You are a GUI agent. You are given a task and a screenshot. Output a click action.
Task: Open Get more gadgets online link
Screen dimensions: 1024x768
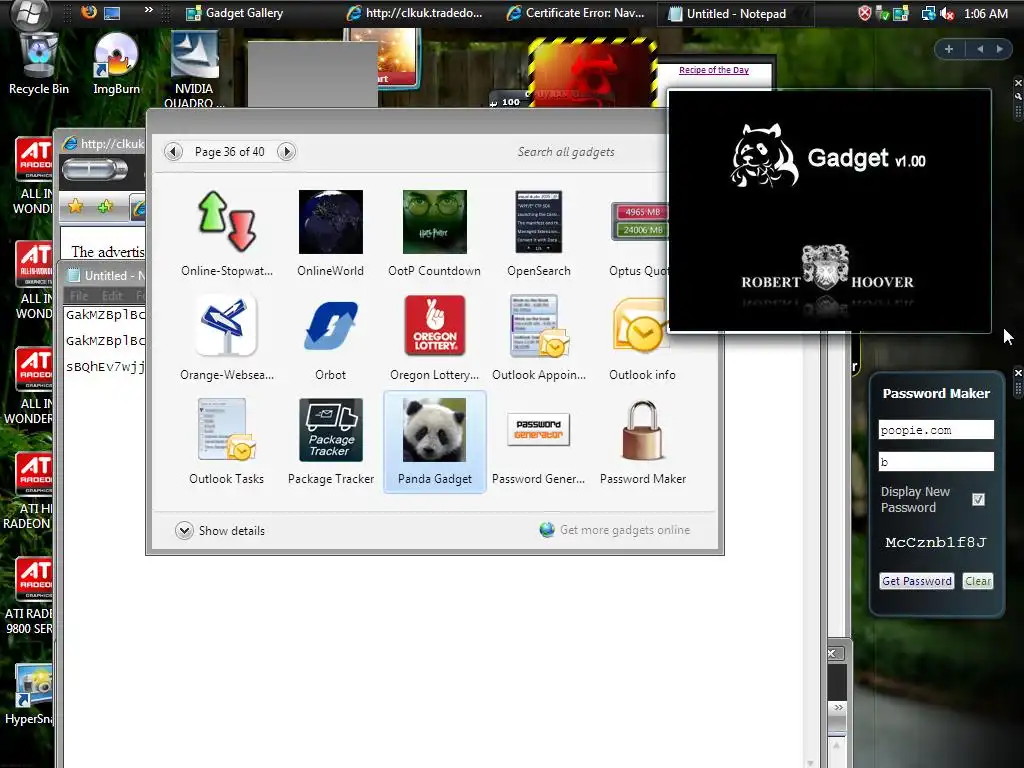coord(615,530)
